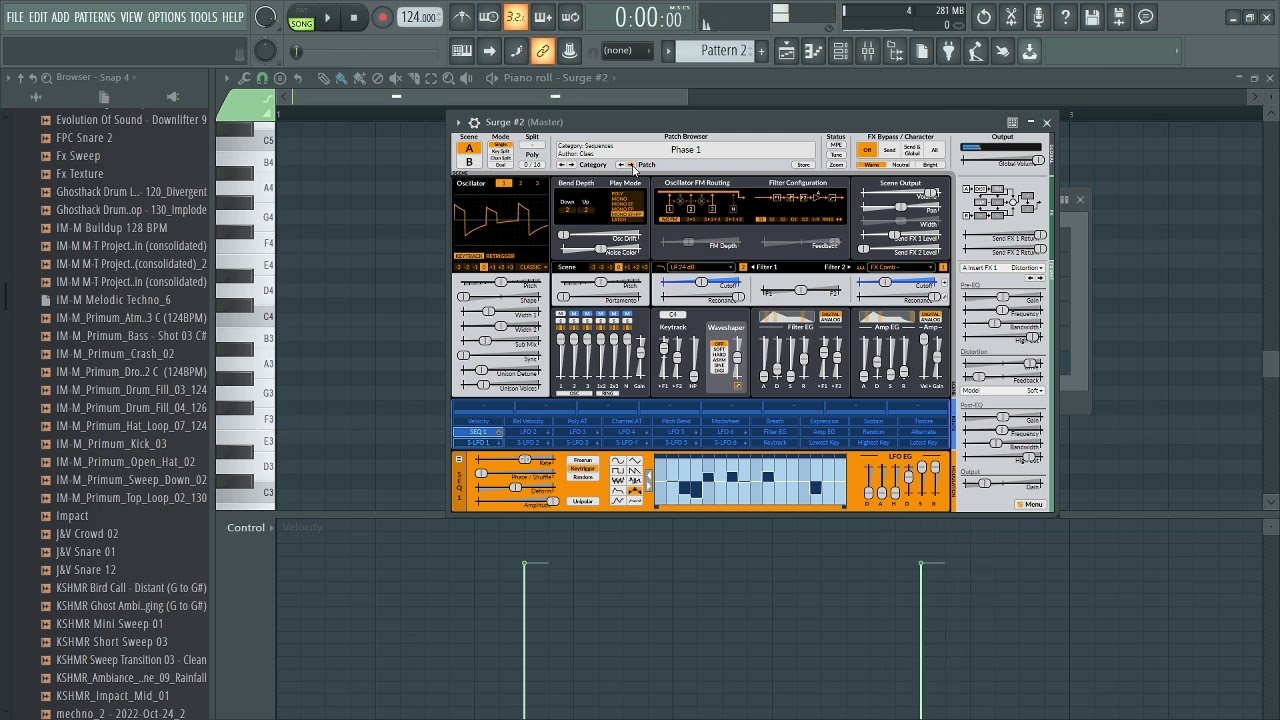Open the plugin picker plug icon
The width and height of the screenshot is (1280, 720).
click(x=949, y=51)
